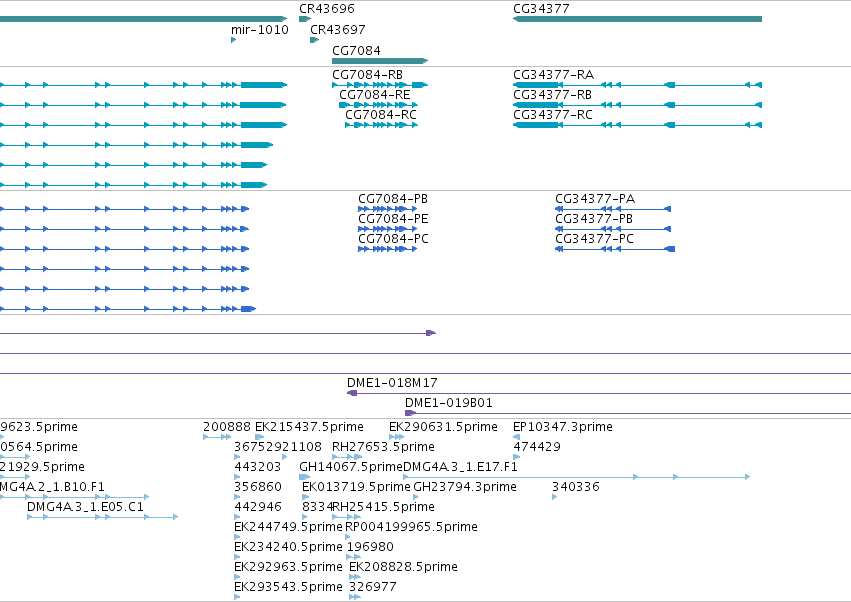Click the 474429 feature label
This screenshot has height=602, width=851.
point(537,447)
